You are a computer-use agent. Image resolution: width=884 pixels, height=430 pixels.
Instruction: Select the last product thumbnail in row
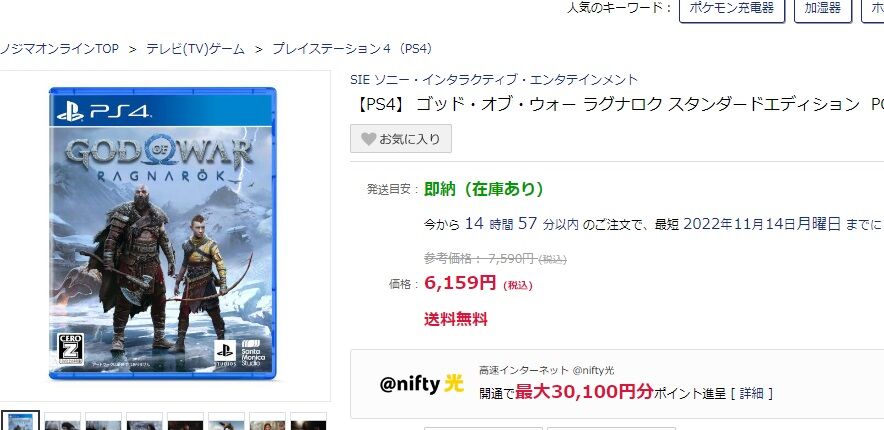click(x=308, y=421)
